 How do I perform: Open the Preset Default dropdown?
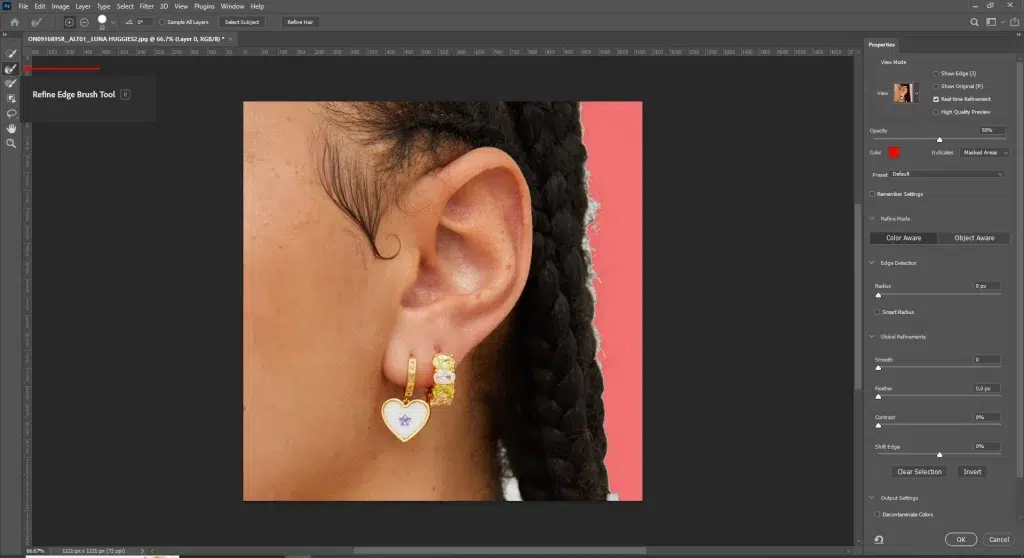(x=947, y=174)
